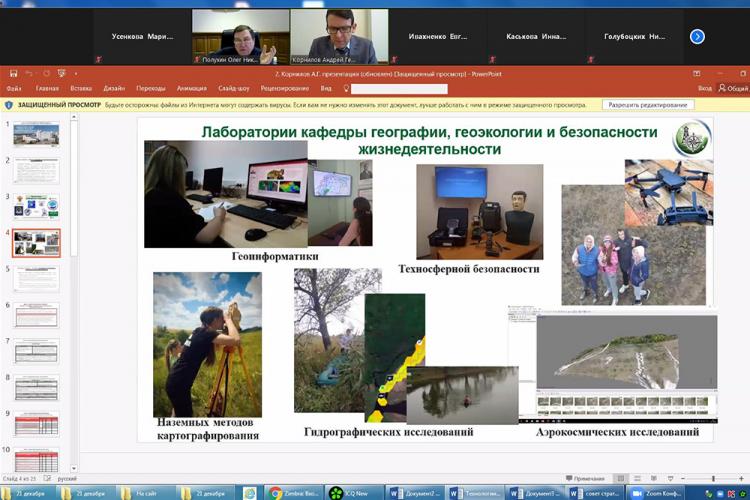
Task: Select slide 5 thumbnail
Action: pyautogui.click(x=36, y=279)
